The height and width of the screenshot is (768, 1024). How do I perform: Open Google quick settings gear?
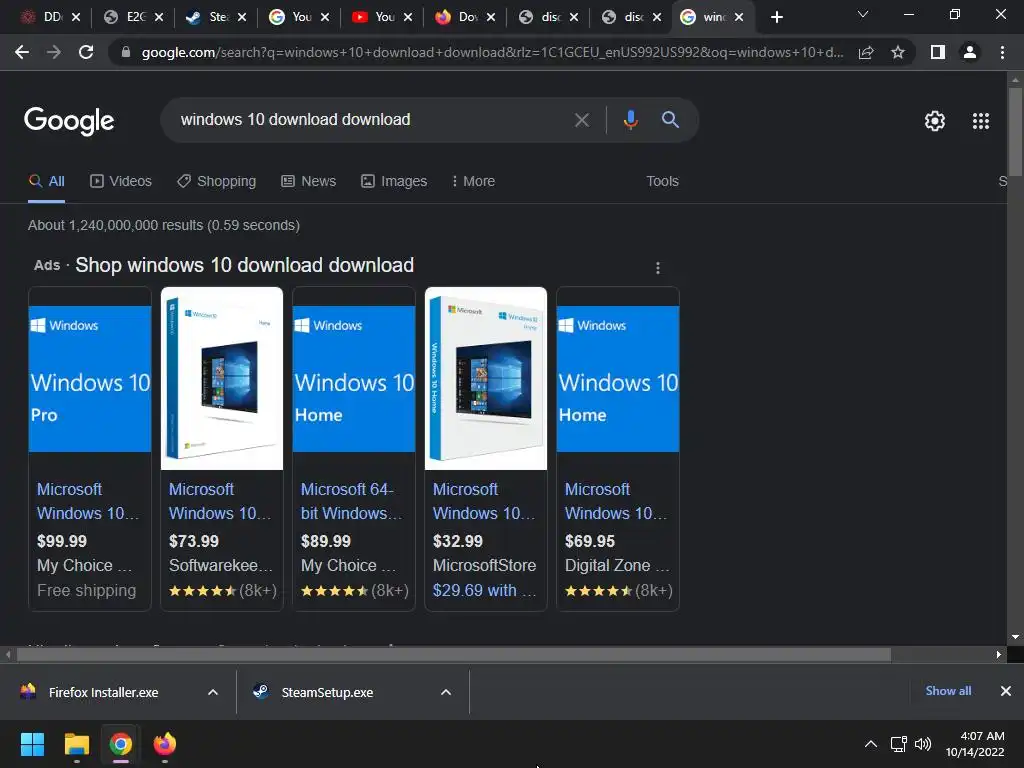[935, 121]
